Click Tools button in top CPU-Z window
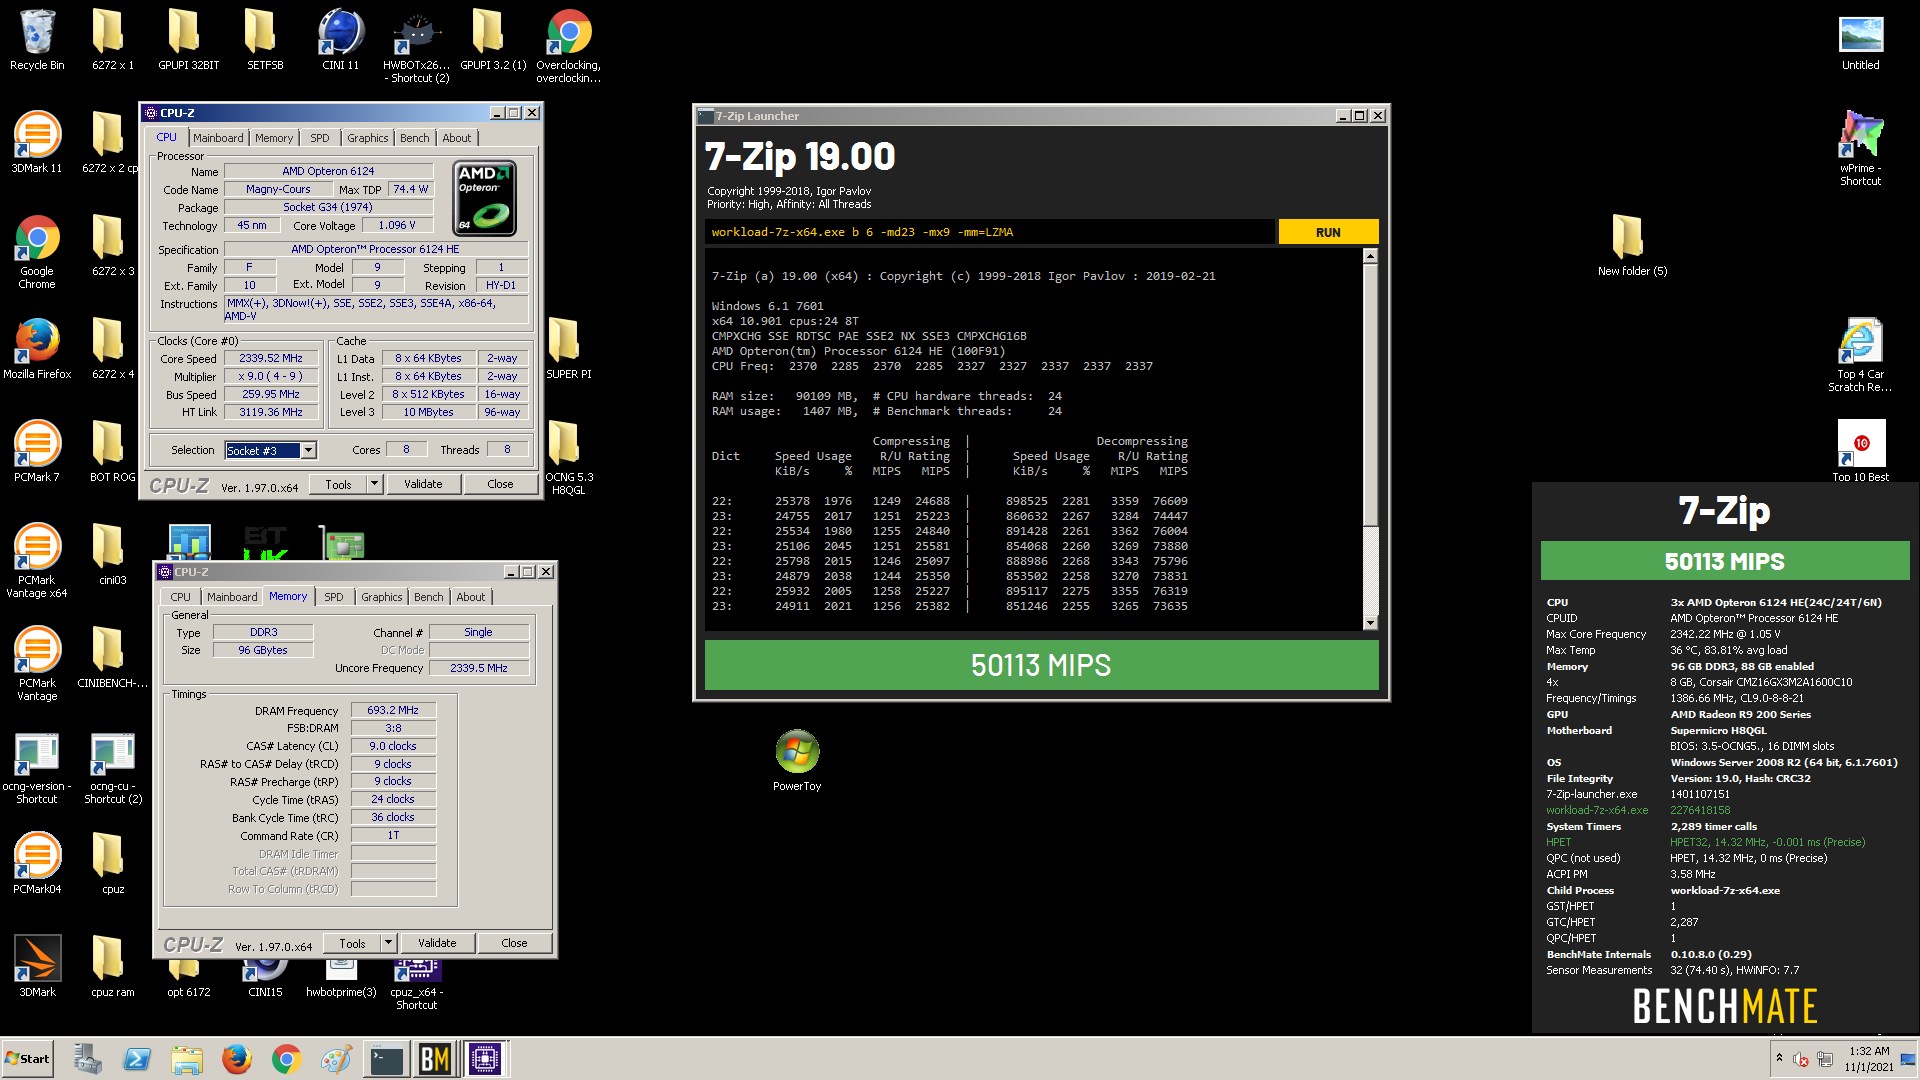This screenshot has height=1080, width=1920. click(339, 485)
